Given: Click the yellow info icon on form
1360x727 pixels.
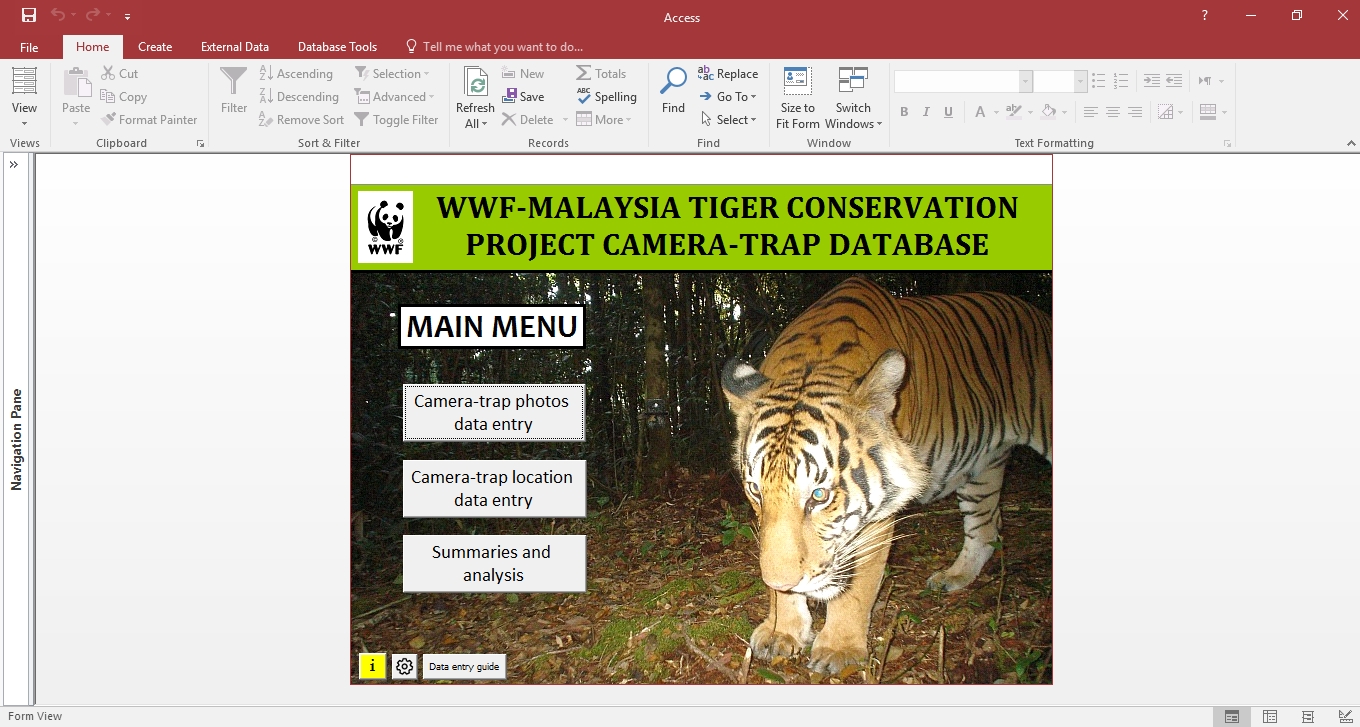Looking at the screenshot, I should coord(372,666).
